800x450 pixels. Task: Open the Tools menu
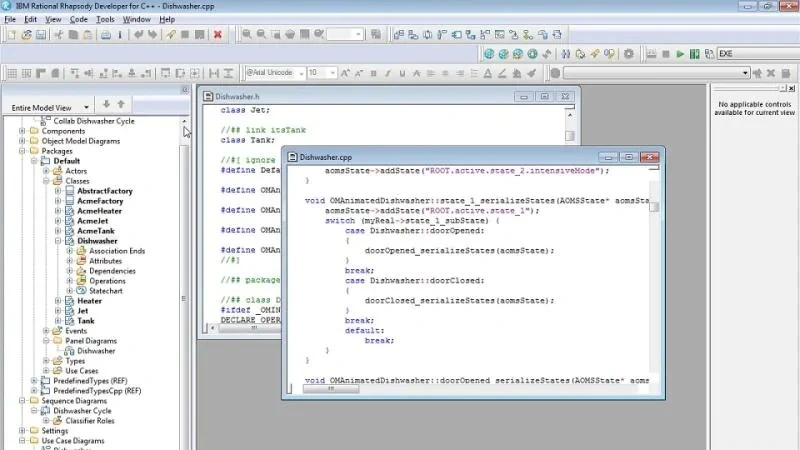(x=105, y=19)
